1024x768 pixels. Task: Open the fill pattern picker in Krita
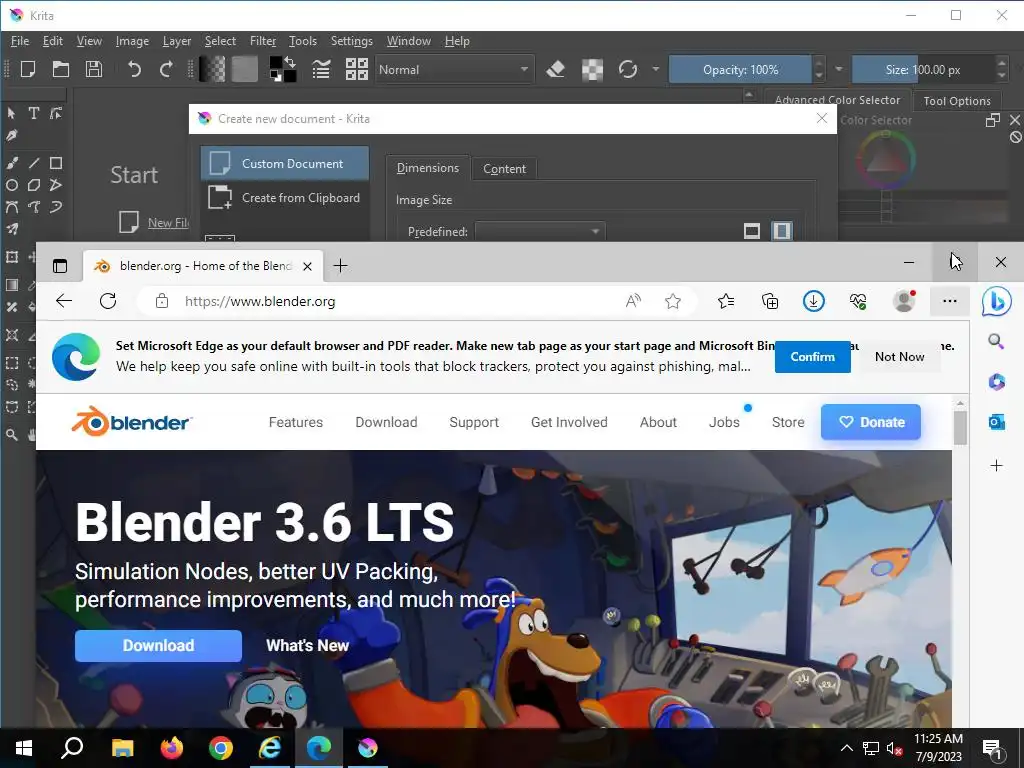pos(244,69)
